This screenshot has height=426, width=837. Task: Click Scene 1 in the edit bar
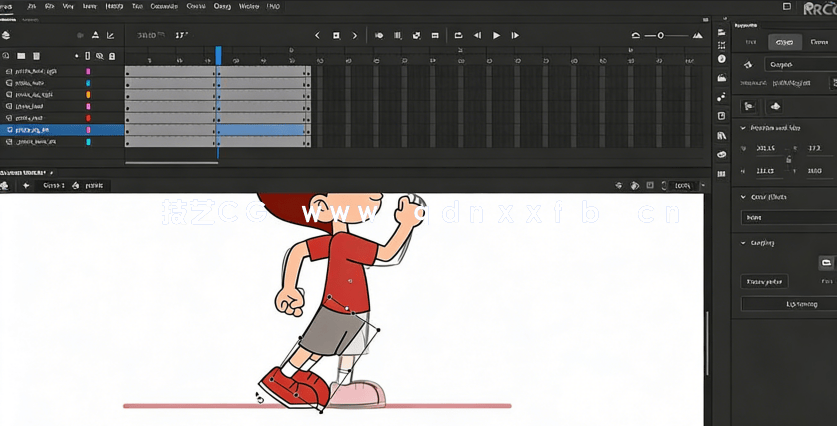coord(54,186)
